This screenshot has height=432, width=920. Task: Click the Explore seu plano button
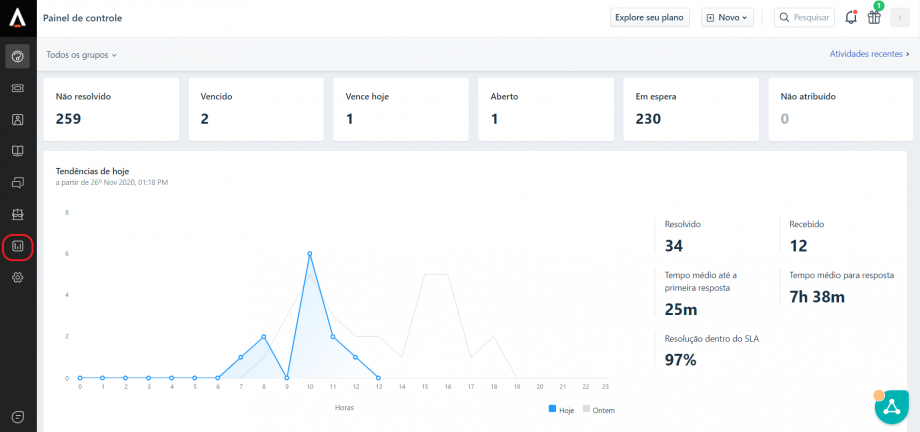650,18
